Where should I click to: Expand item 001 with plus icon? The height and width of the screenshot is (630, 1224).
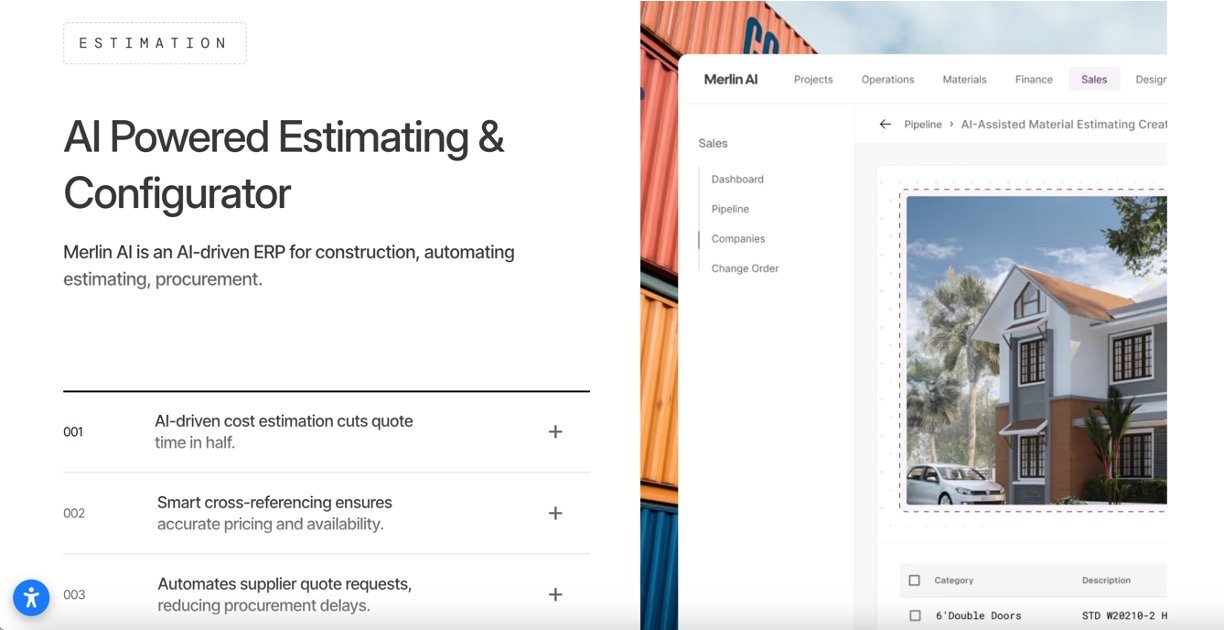(555, 432)
